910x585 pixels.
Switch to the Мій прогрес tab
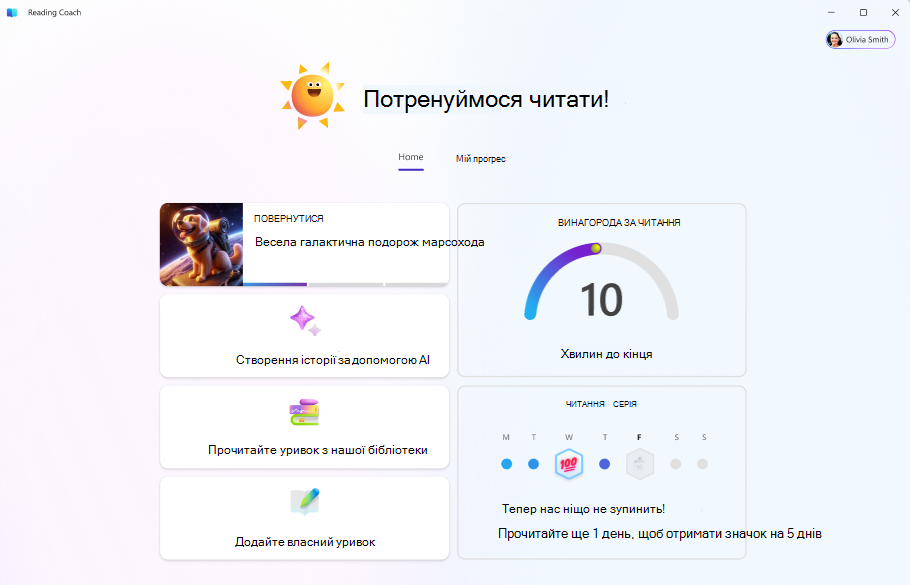(x=481, y=158)
